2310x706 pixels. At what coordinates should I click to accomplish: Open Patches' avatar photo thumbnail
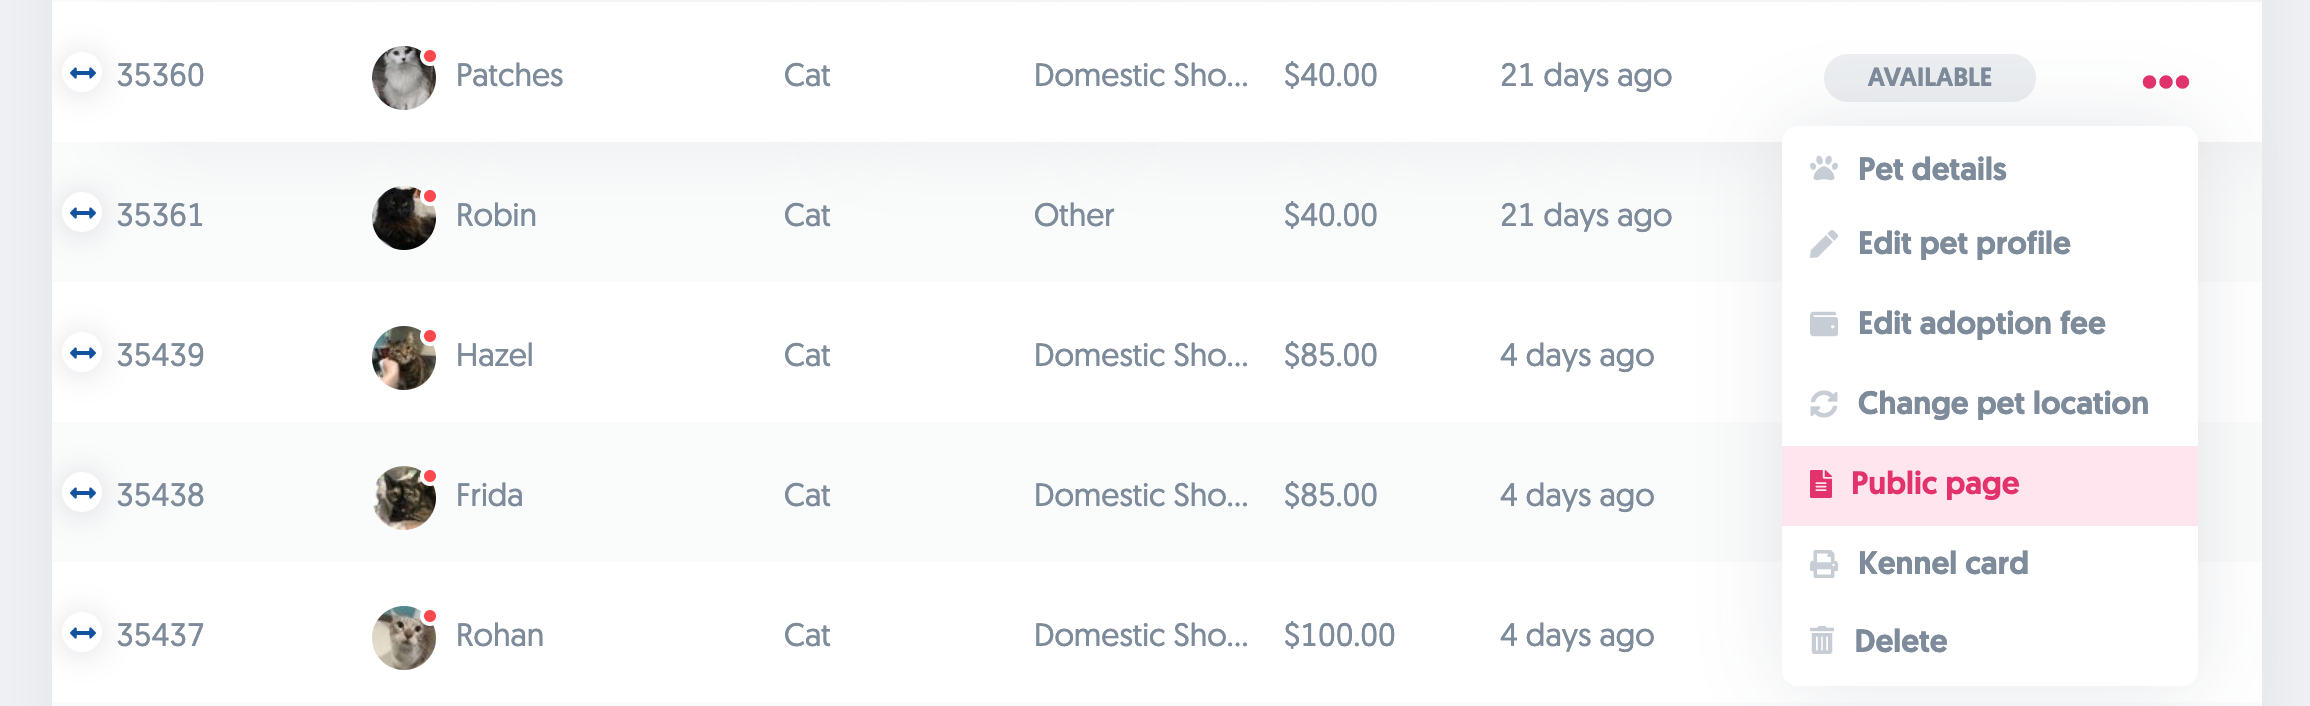(404, 77)
